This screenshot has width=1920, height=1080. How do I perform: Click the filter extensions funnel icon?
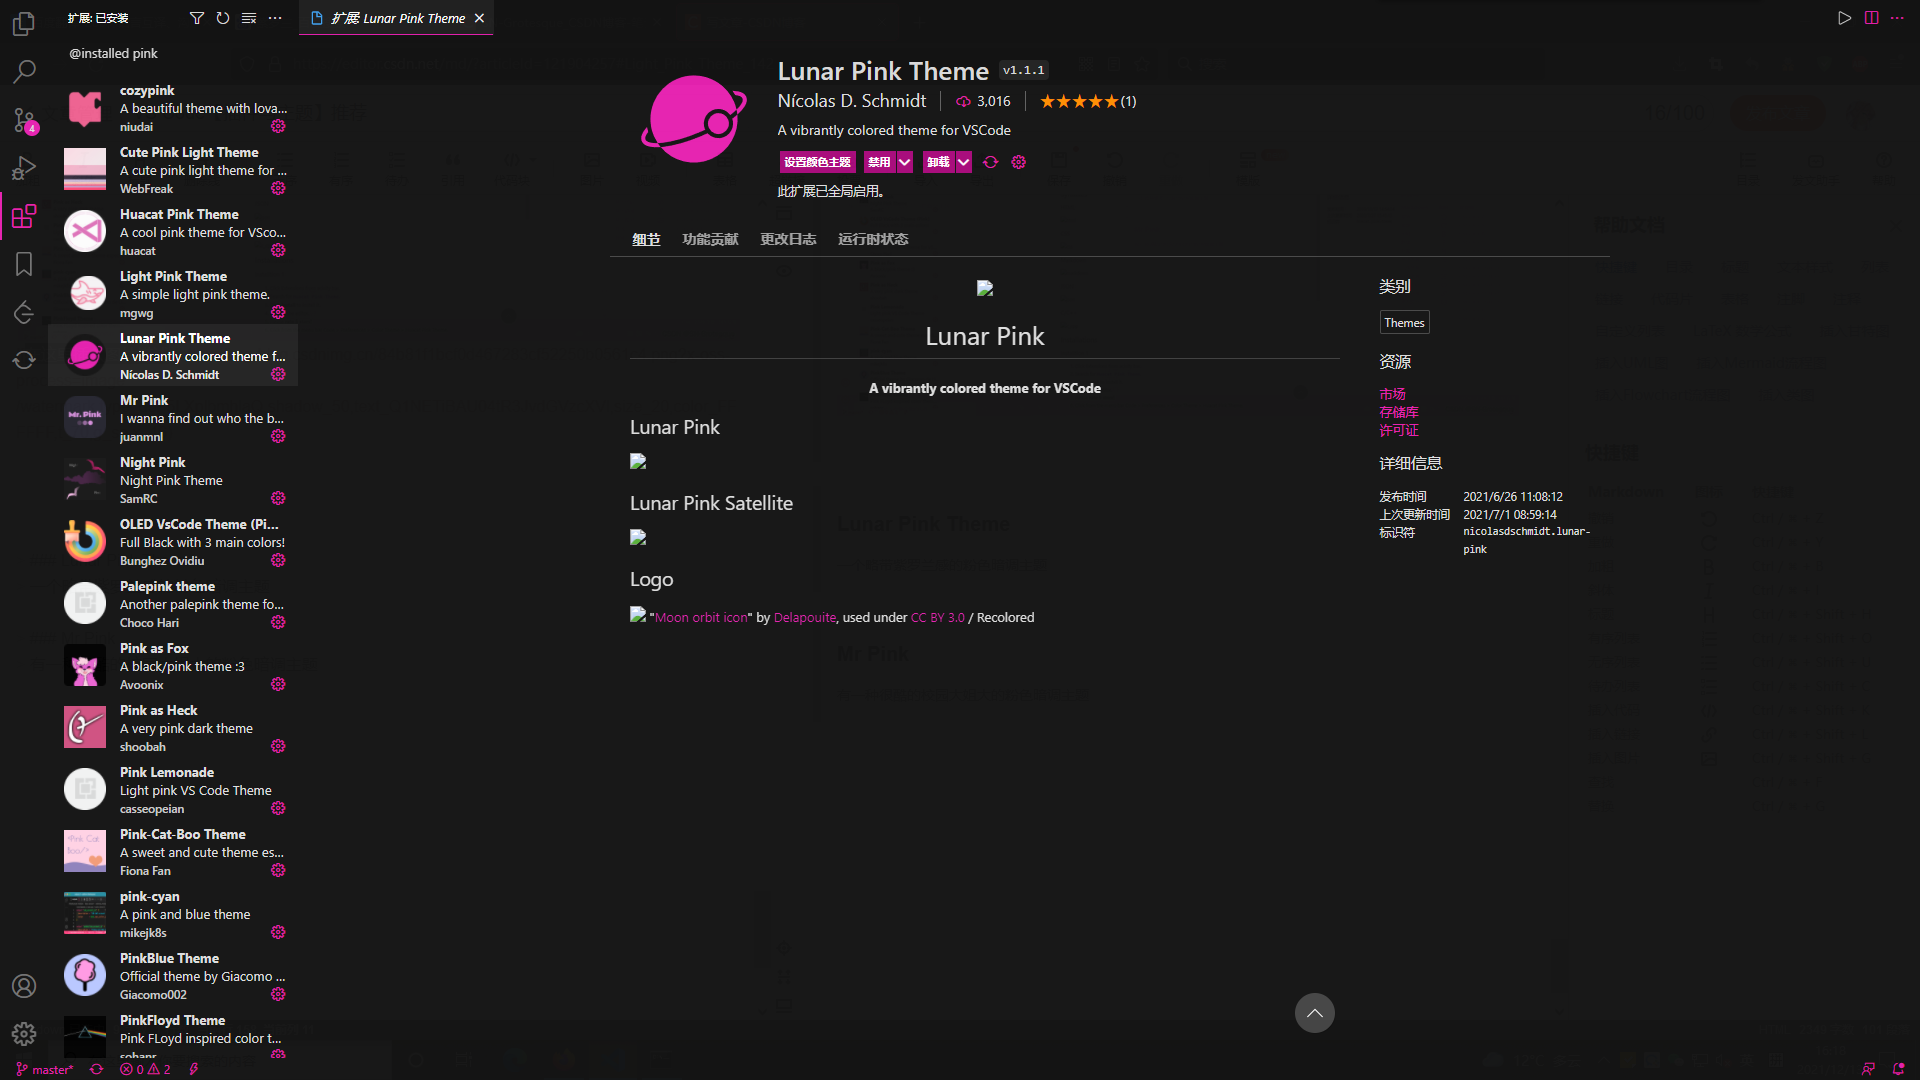click(x=197, y=18)
